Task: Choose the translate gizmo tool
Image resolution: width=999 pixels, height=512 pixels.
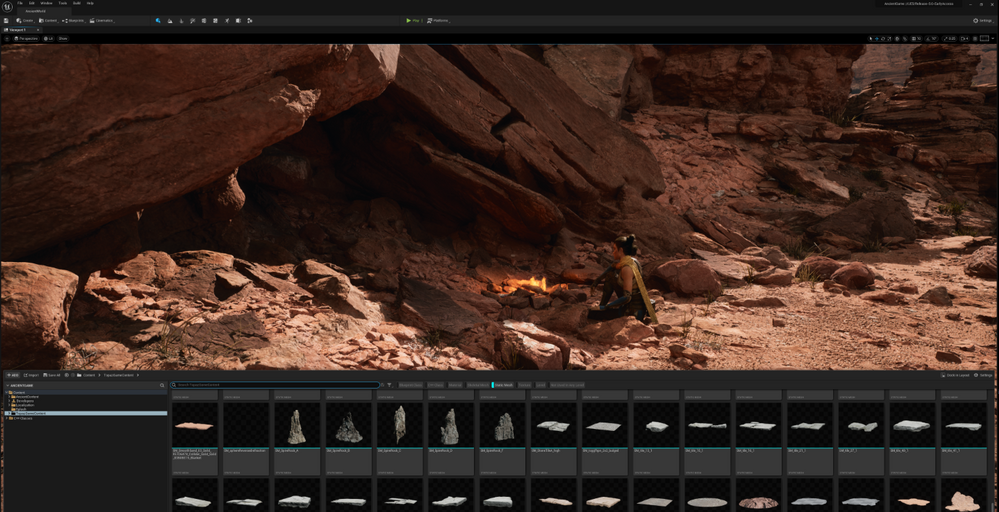Action: pos(877,38)
